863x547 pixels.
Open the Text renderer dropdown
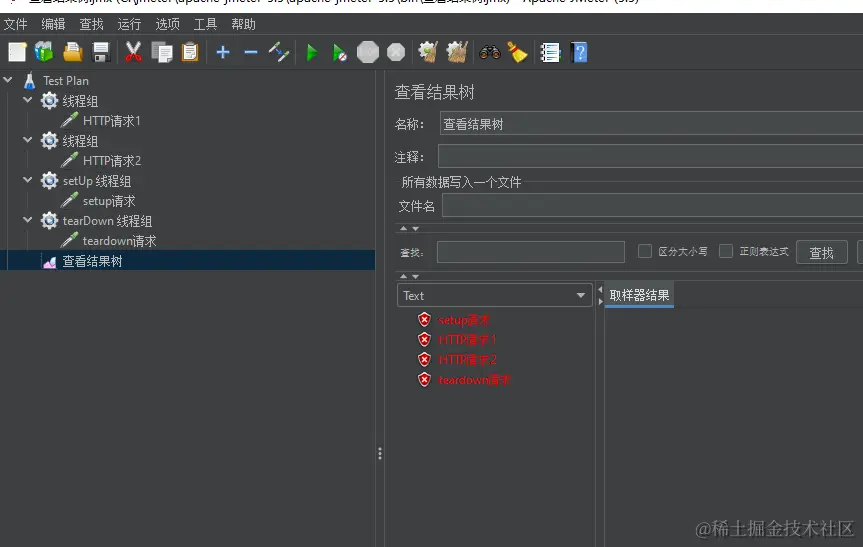tap(494, 296)
